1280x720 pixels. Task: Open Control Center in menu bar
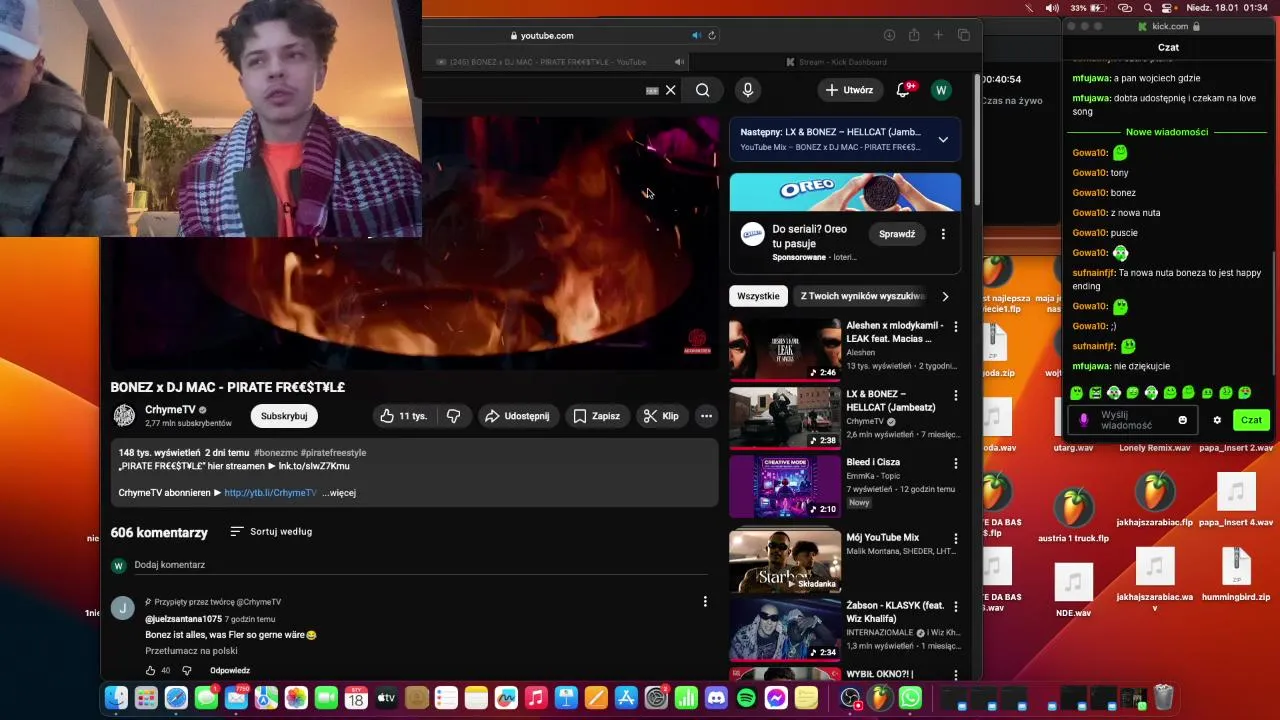click(1168, 7)
